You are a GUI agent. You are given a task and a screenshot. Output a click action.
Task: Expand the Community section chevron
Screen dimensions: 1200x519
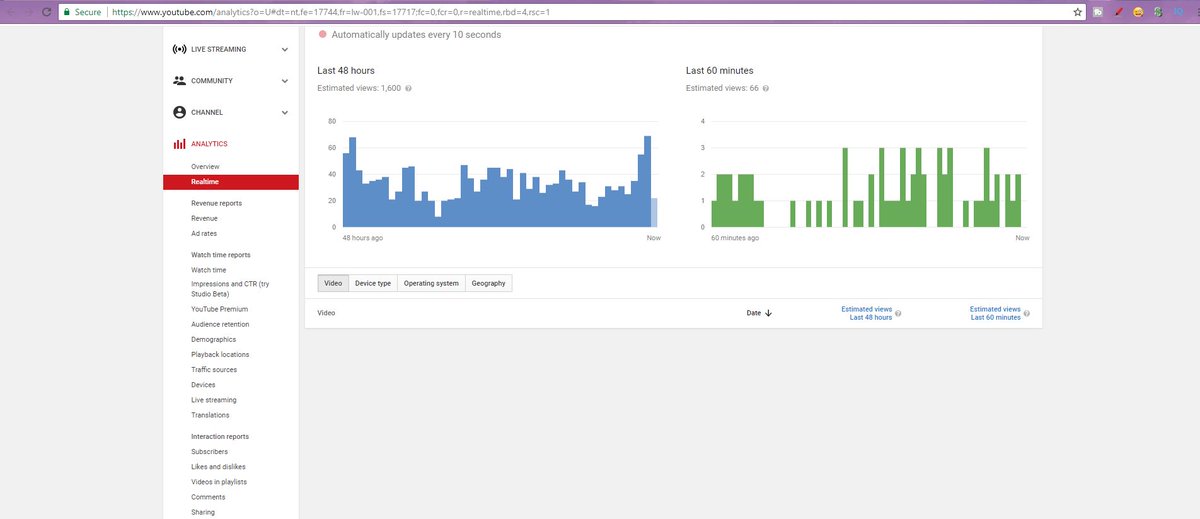285,81
